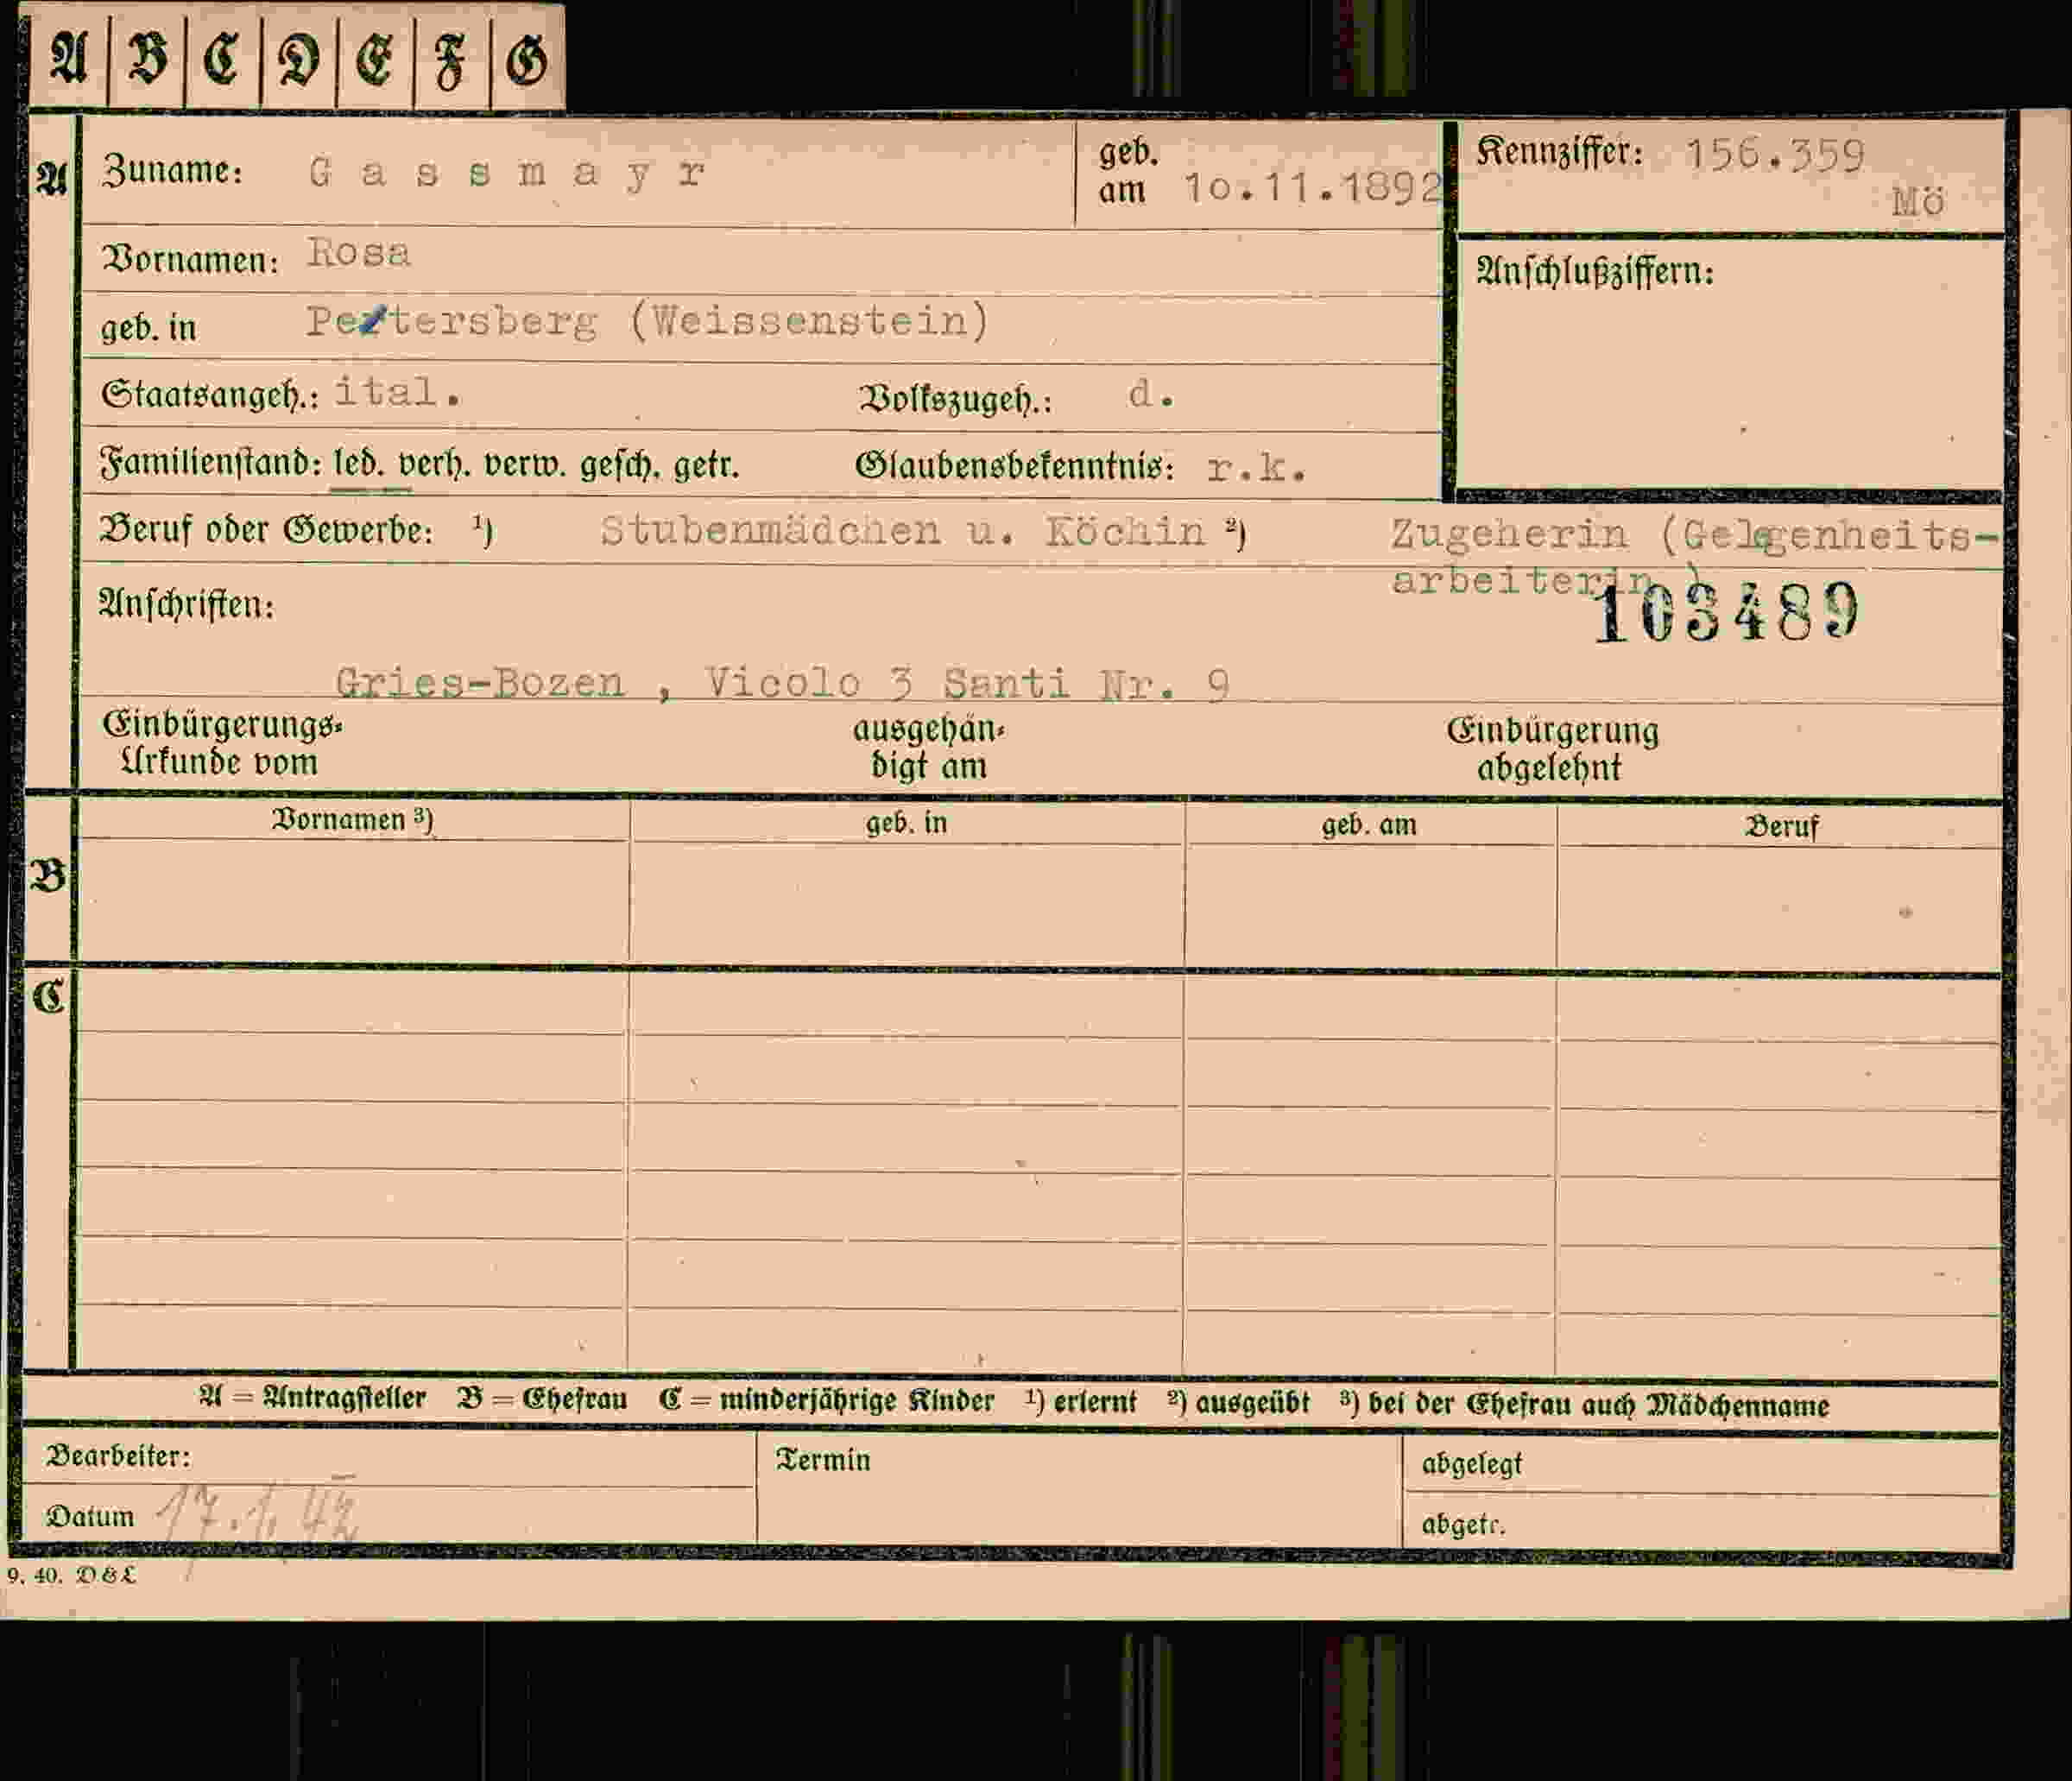Click the 'geb. am' column header
2072x1781 pixels.
pyautogui.click(x=1369, y=826)
